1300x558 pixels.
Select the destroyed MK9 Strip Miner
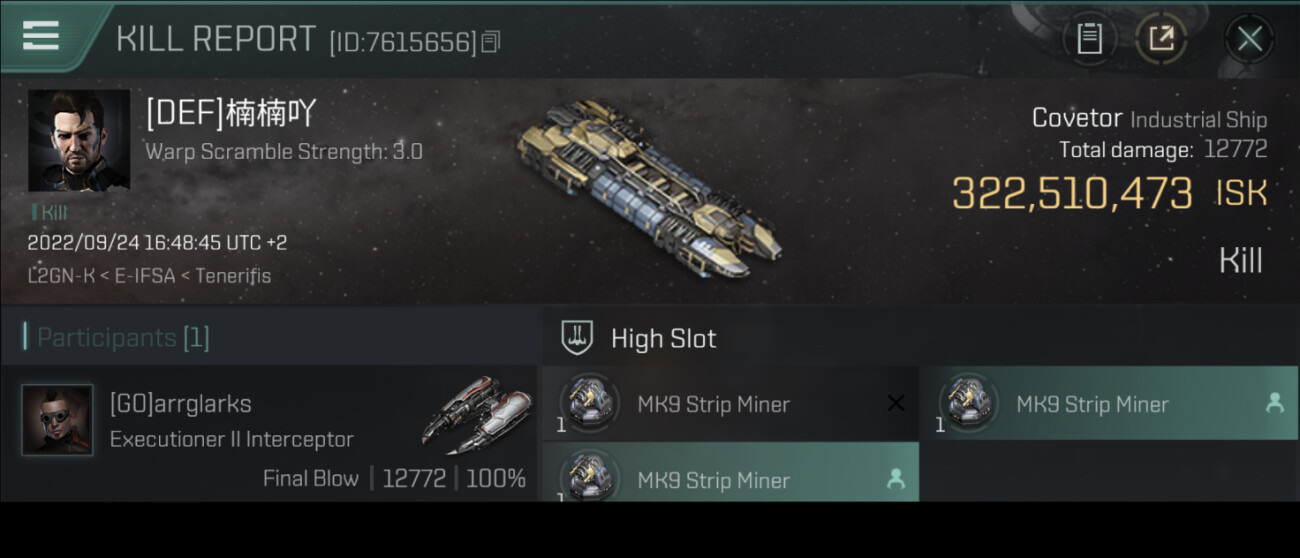click(x=730, y=404)
